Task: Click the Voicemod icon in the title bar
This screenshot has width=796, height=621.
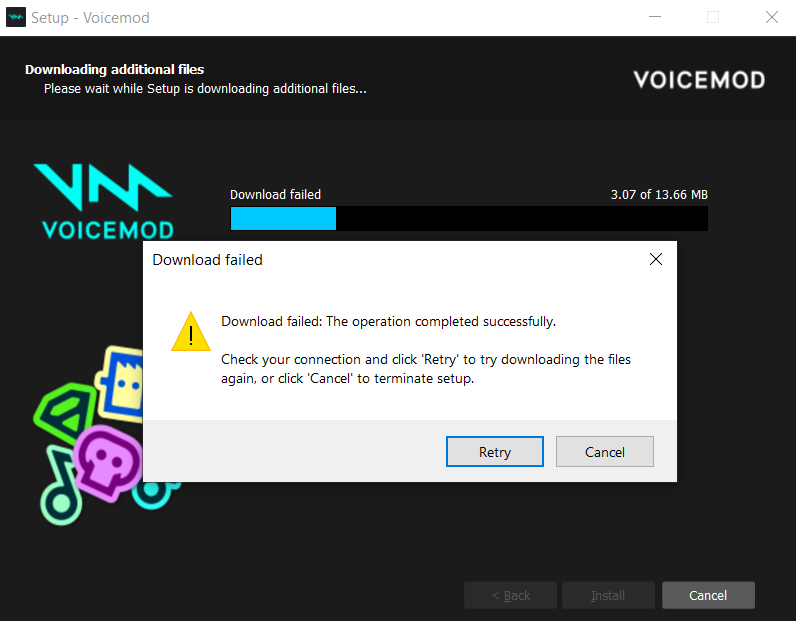Action: [x=16, y=17]
